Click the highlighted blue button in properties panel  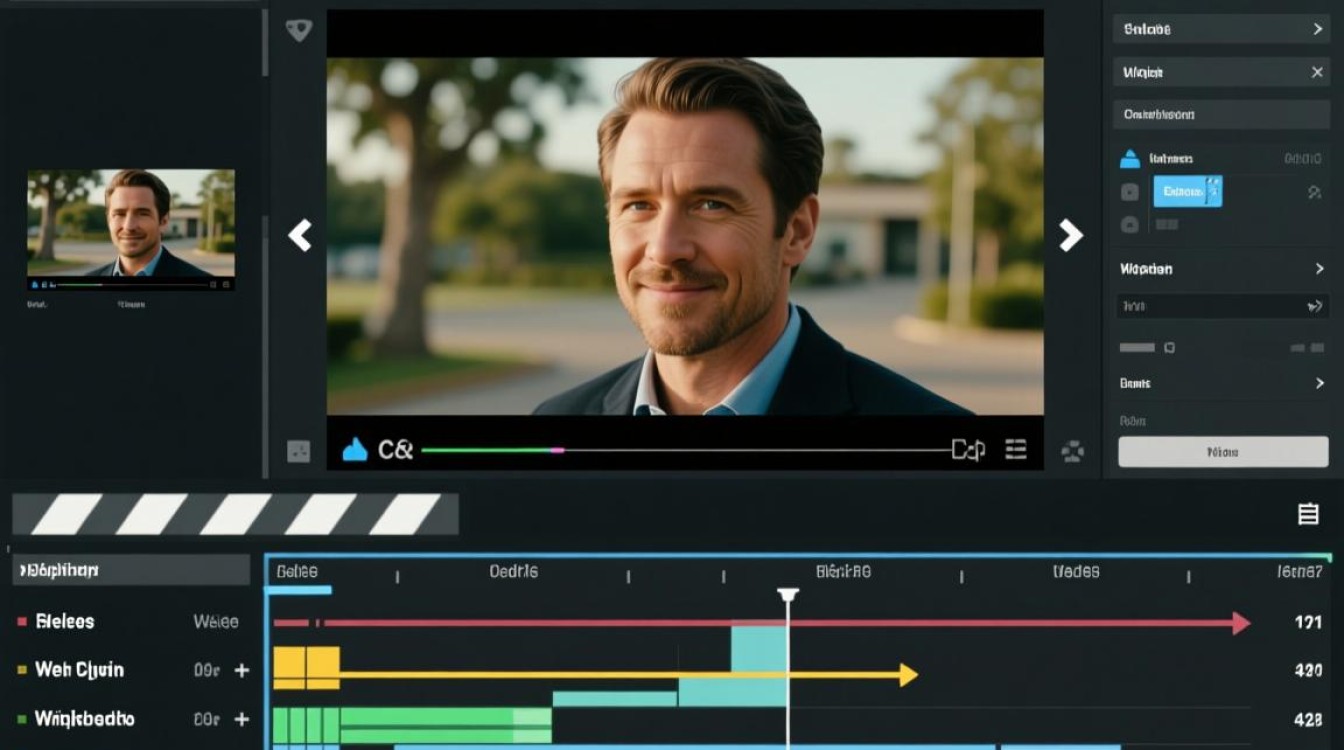pos(1187,191)
